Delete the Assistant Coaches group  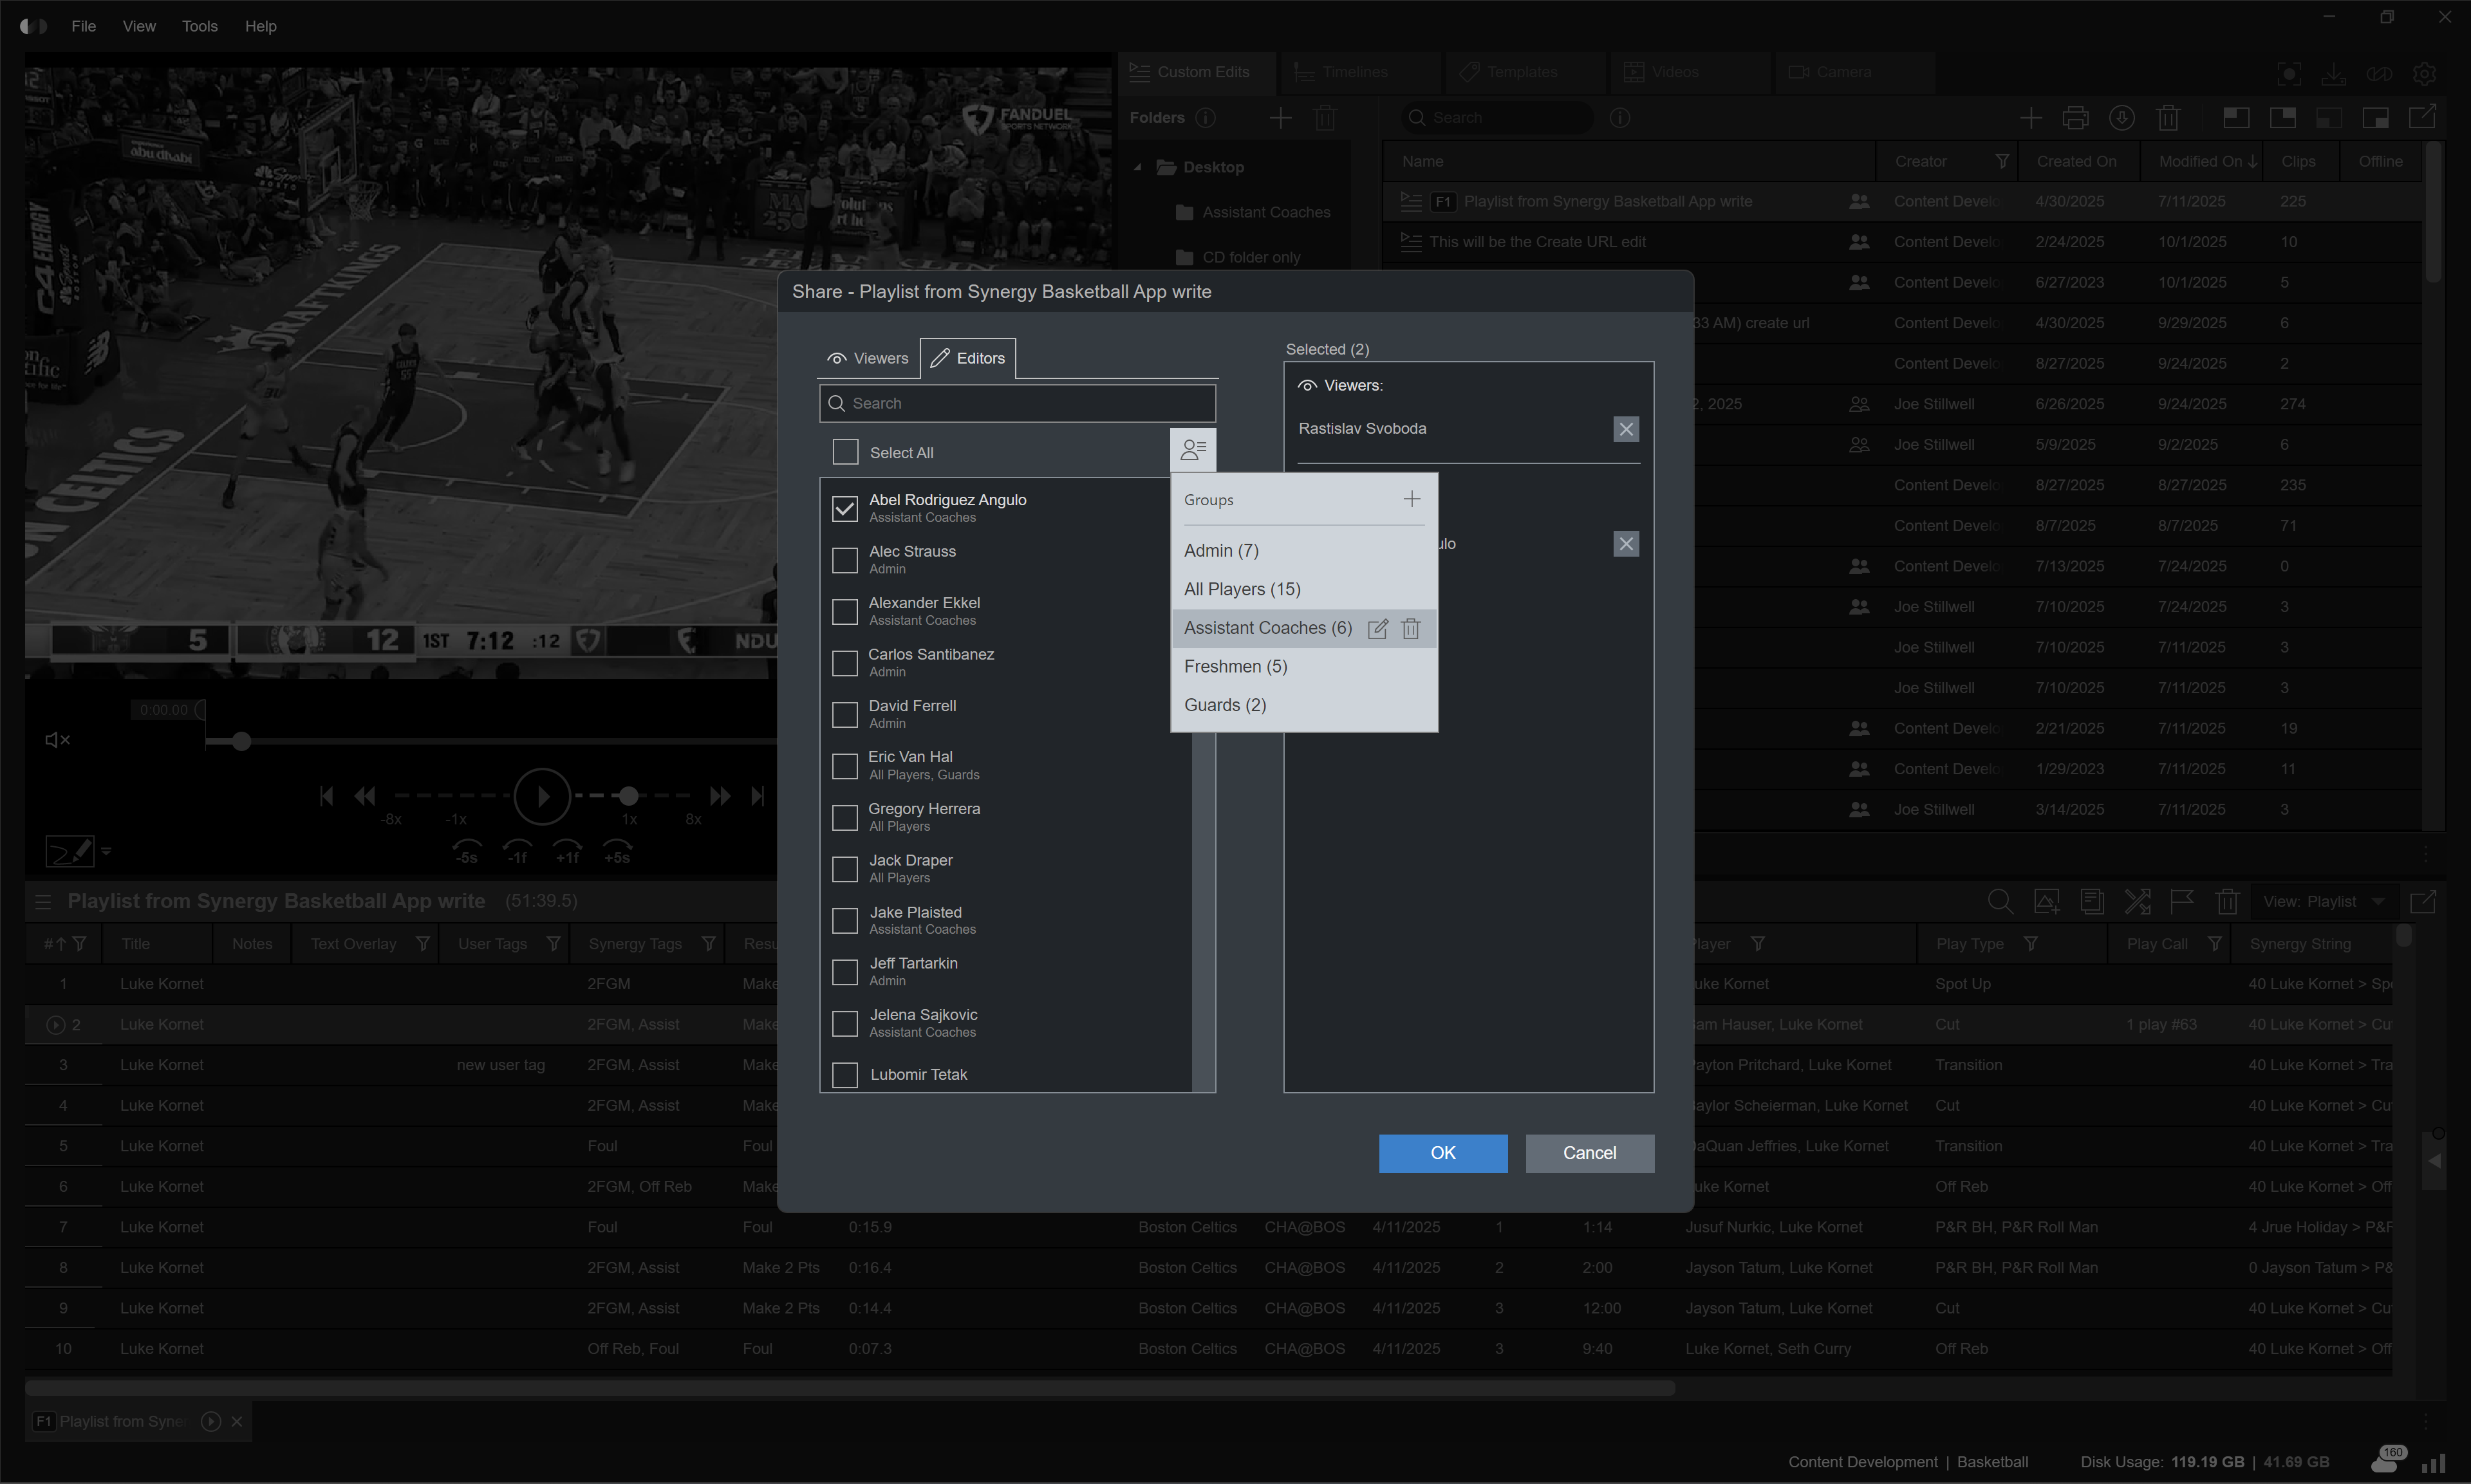click(1410, 628)
